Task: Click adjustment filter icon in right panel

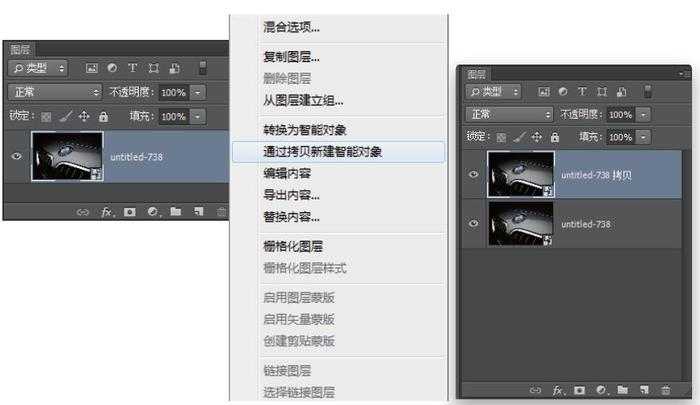Action: (x=563, y=92)
